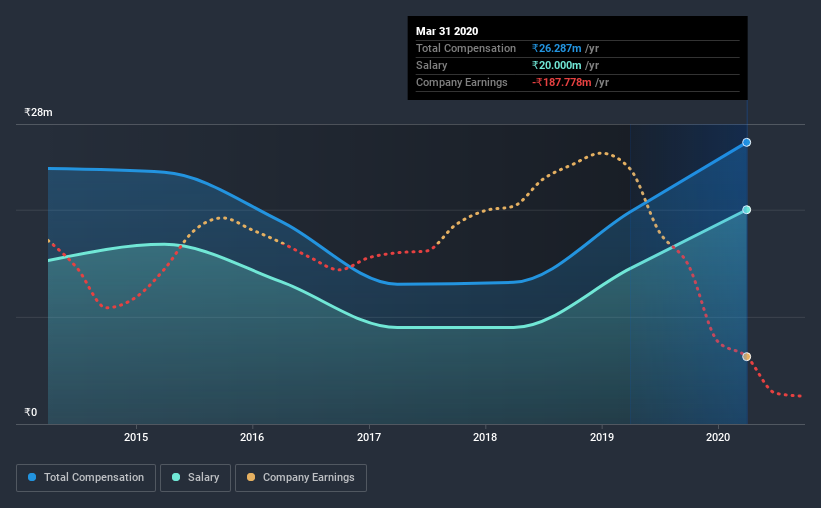Click the Mar 31 2020 tooltip date
Image resolution: width=821 pixels, height=508 pixels.
(447, 31)
